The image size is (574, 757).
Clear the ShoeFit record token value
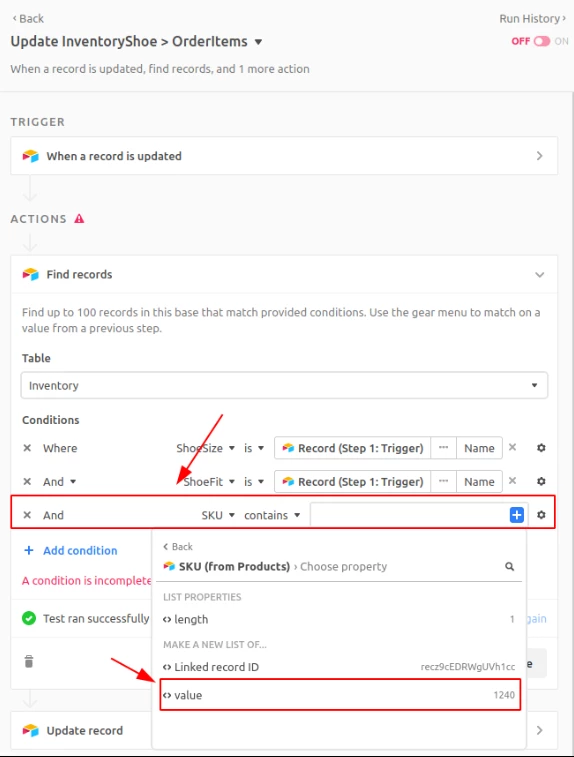[x=513, y=481]
